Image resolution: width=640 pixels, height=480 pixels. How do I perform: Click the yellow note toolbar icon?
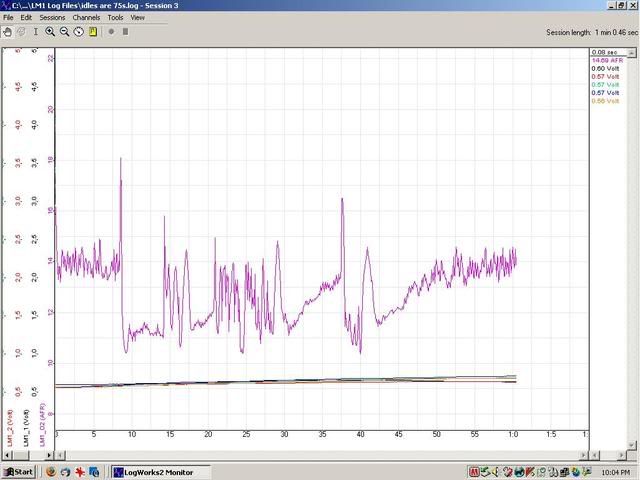[x=92, y=31]
